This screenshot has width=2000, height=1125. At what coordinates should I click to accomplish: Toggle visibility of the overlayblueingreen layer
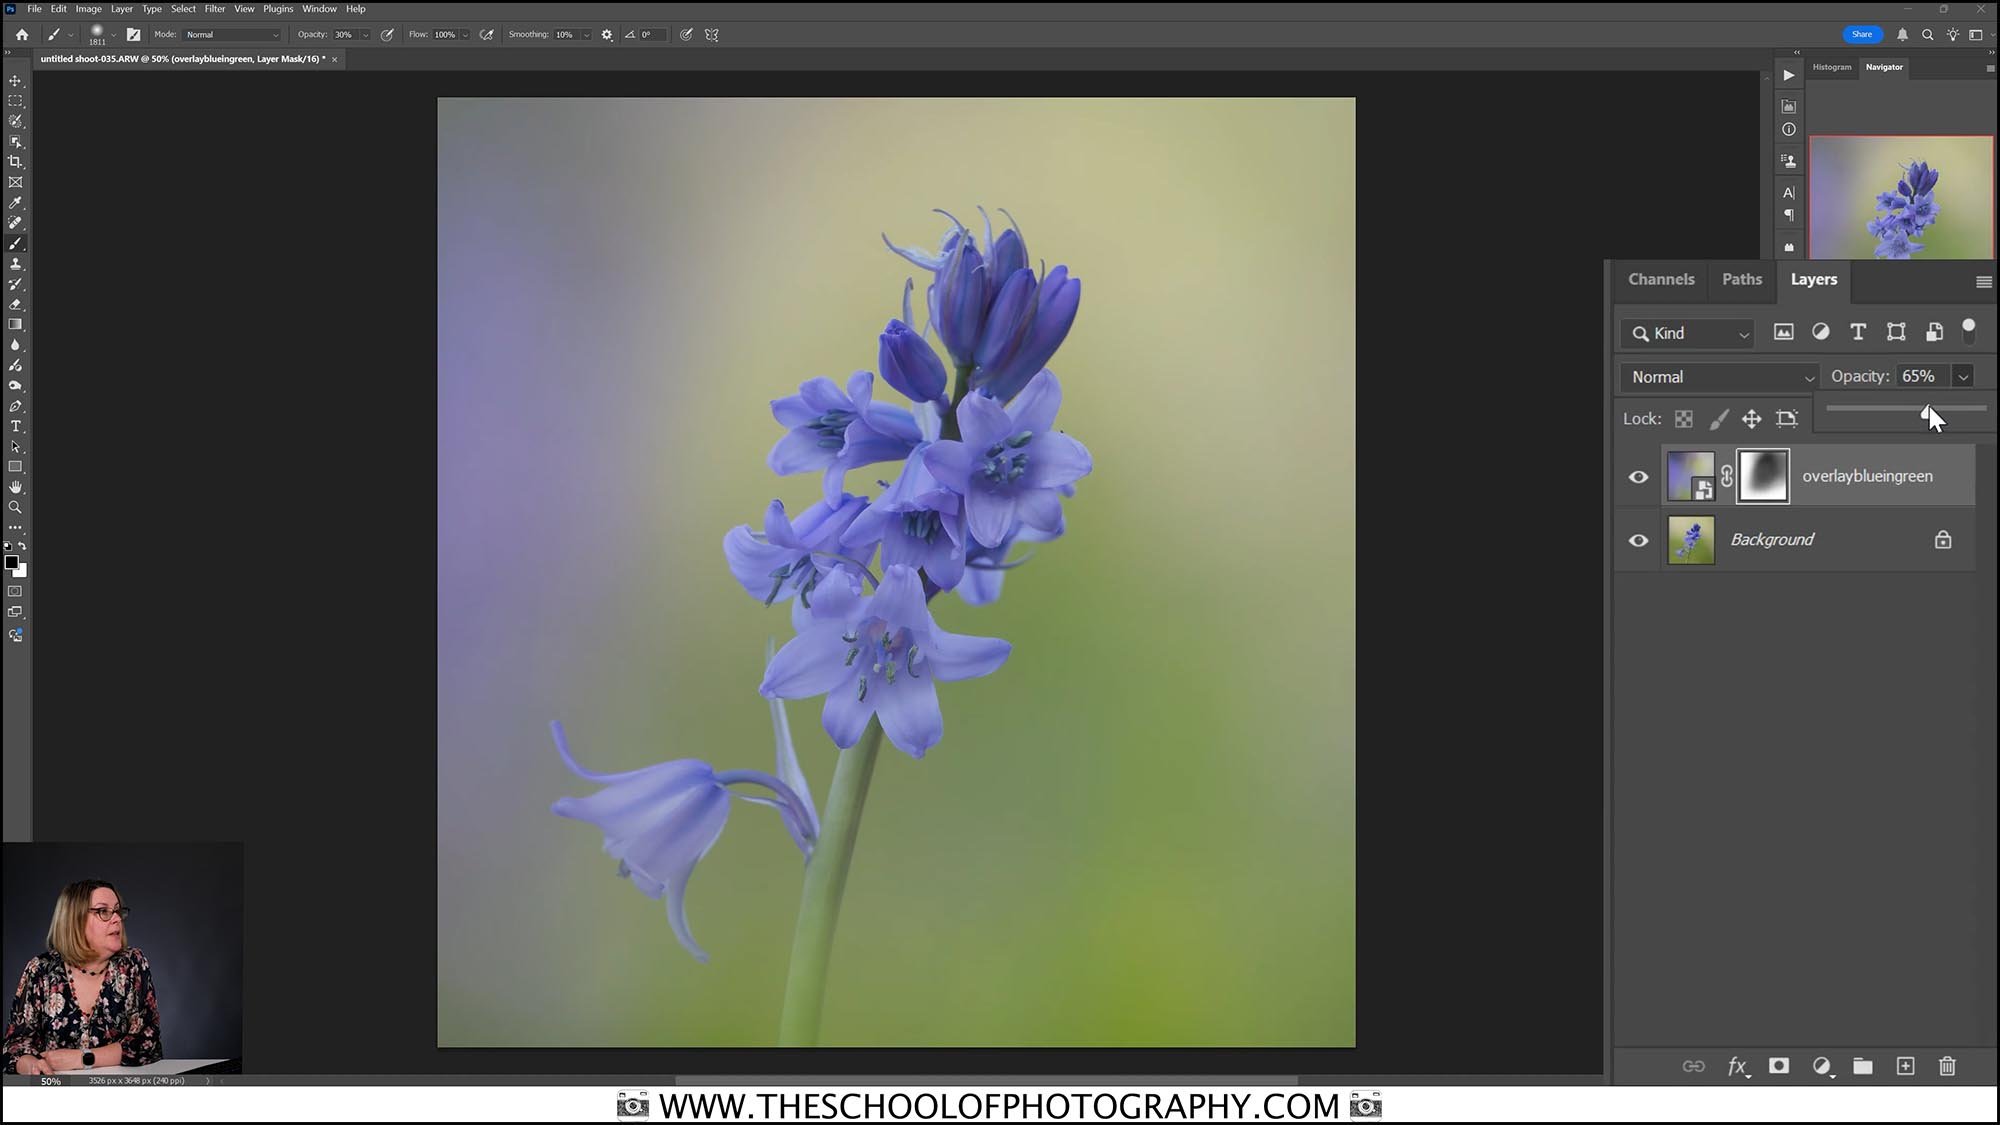[x=1638, y=477]
